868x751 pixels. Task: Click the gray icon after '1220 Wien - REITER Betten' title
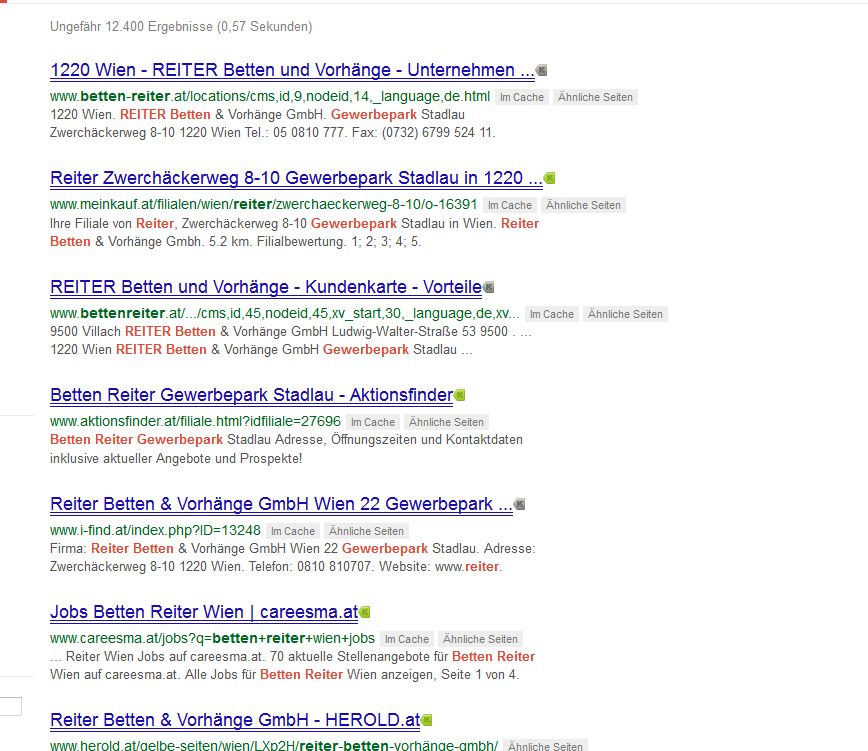(x=542, y=70)
